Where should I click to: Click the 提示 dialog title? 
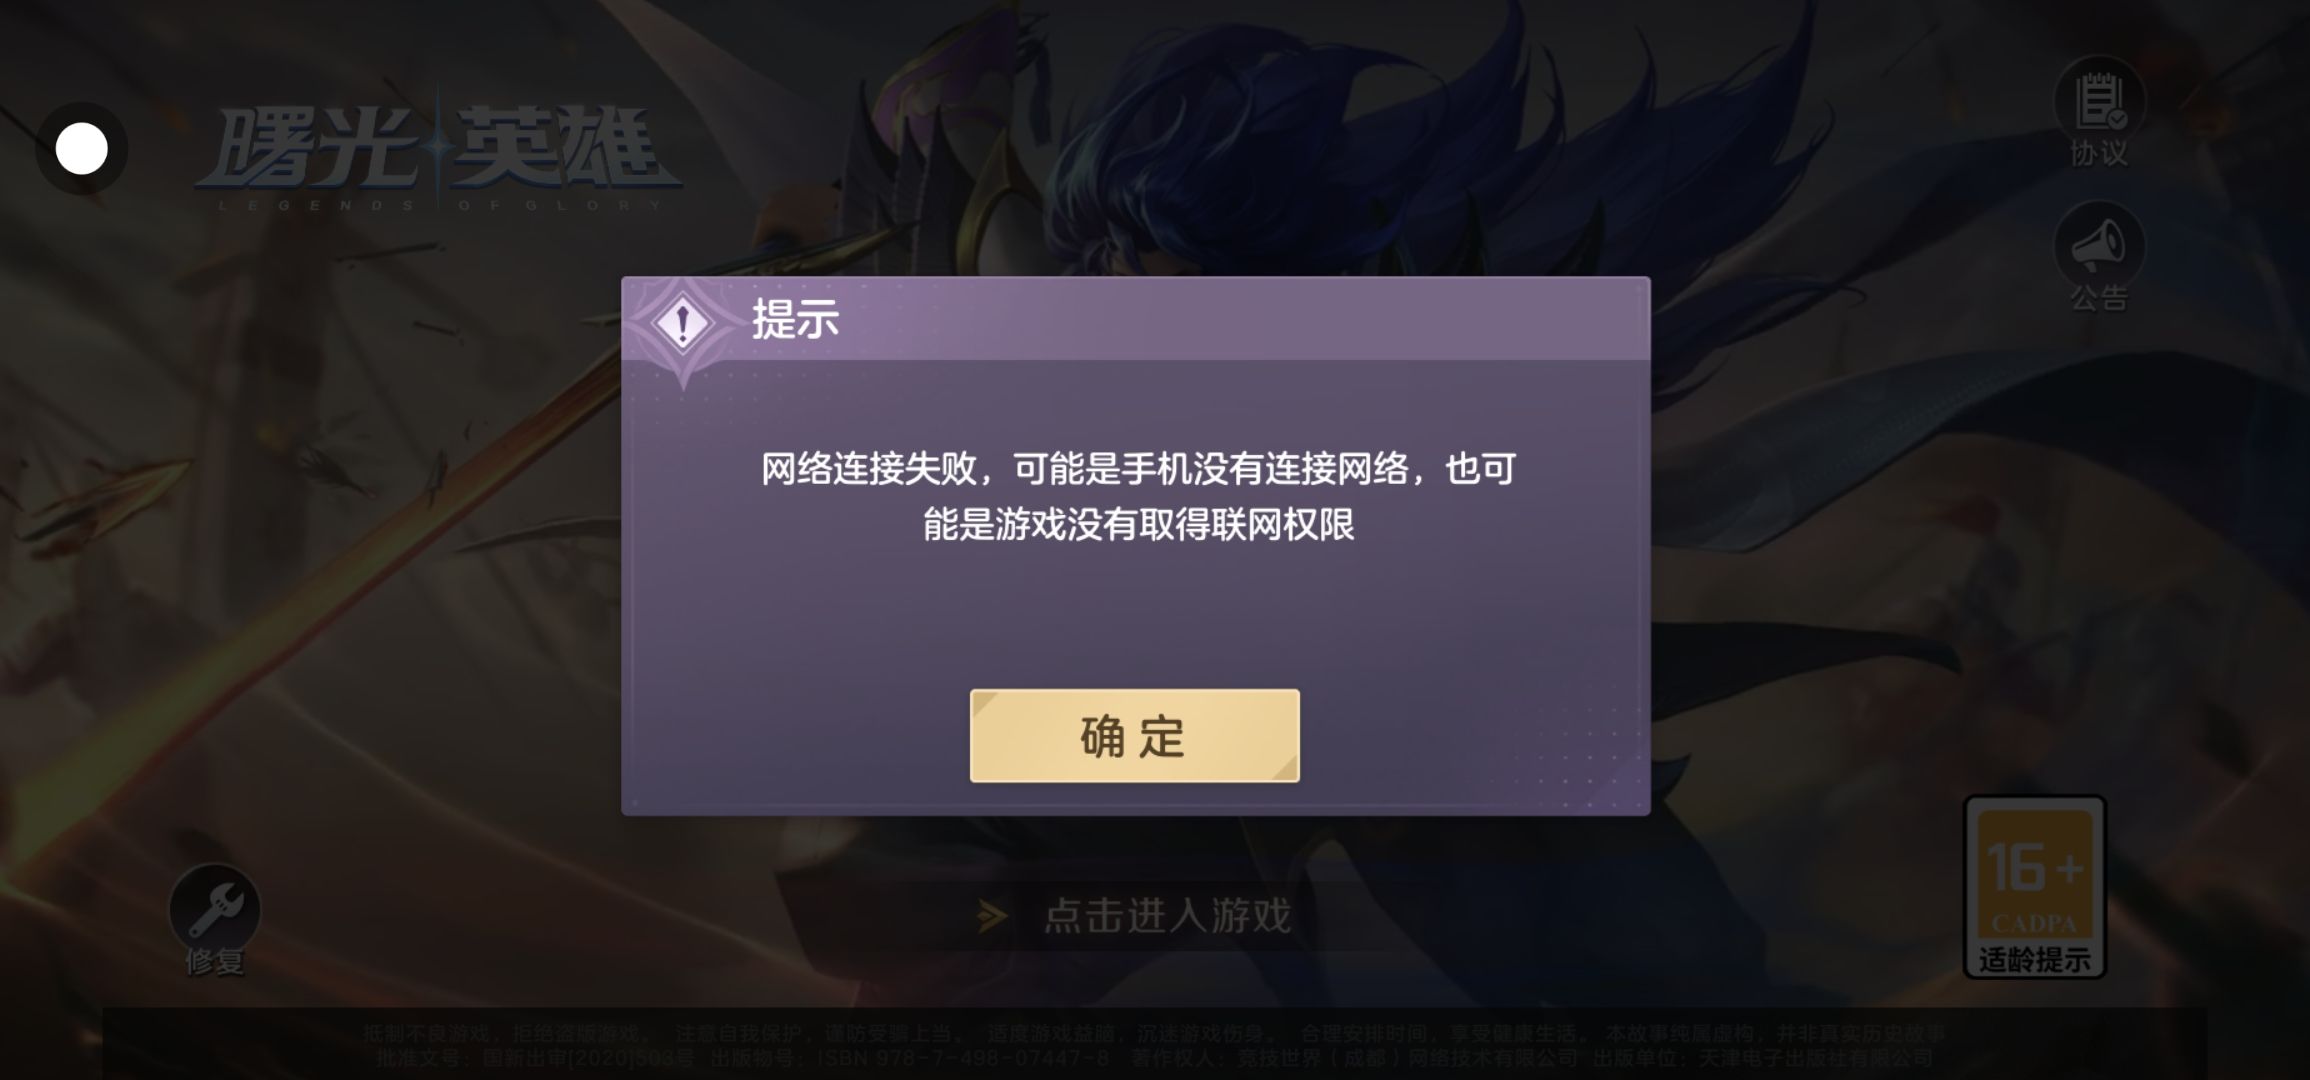click(795, 320)
